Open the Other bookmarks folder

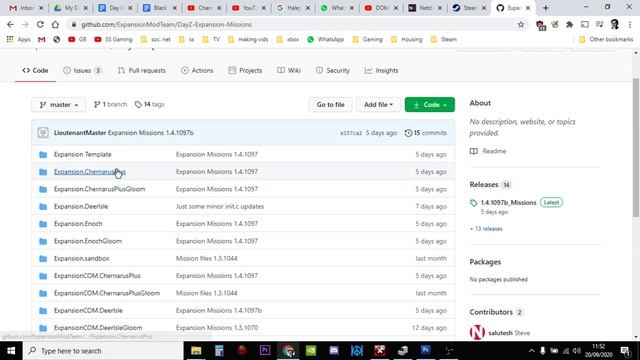[x=606, y=39]
